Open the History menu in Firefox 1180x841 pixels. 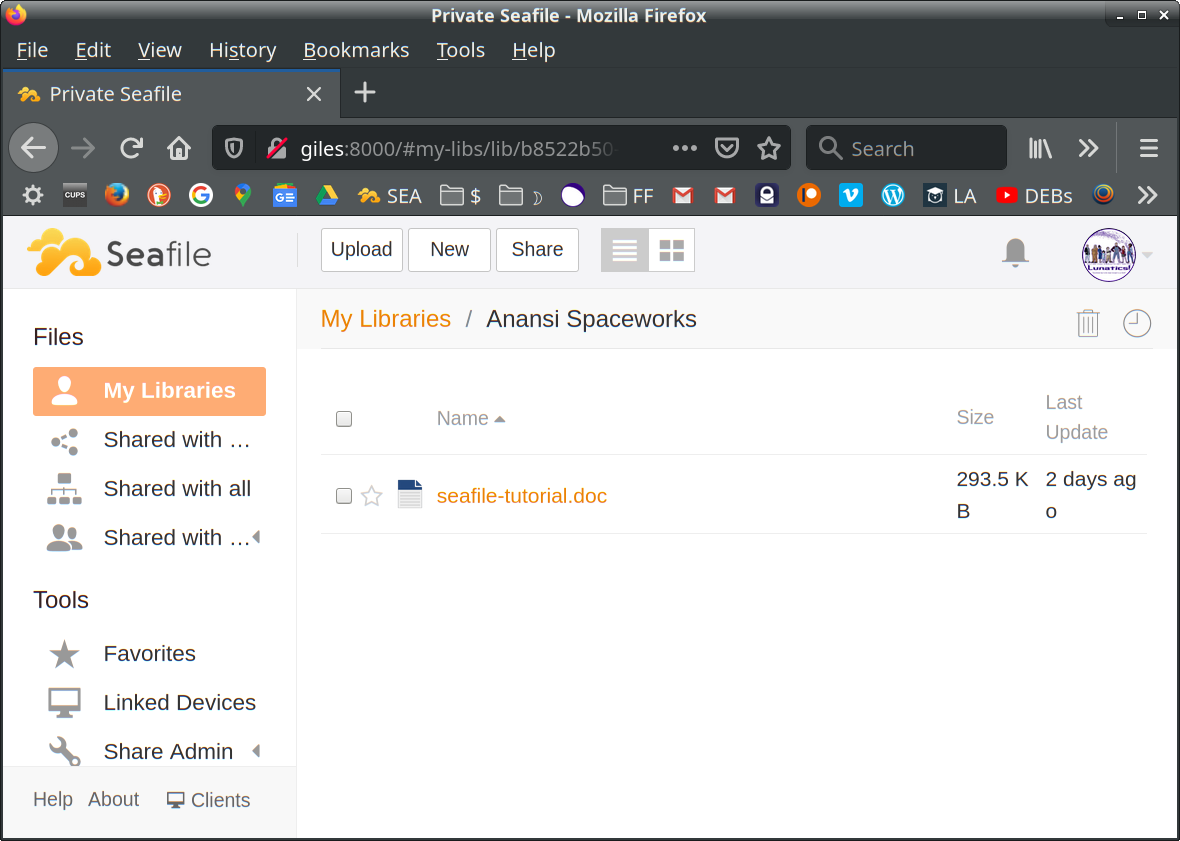(242, 50)
